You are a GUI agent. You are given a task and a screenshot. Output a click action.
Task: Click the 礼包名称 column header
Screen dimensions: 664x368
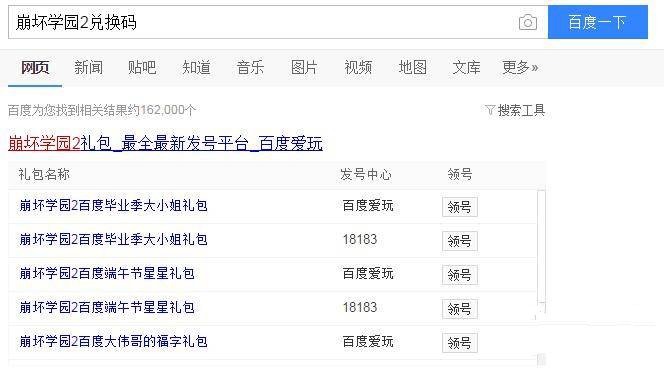(x=44, y=174)
